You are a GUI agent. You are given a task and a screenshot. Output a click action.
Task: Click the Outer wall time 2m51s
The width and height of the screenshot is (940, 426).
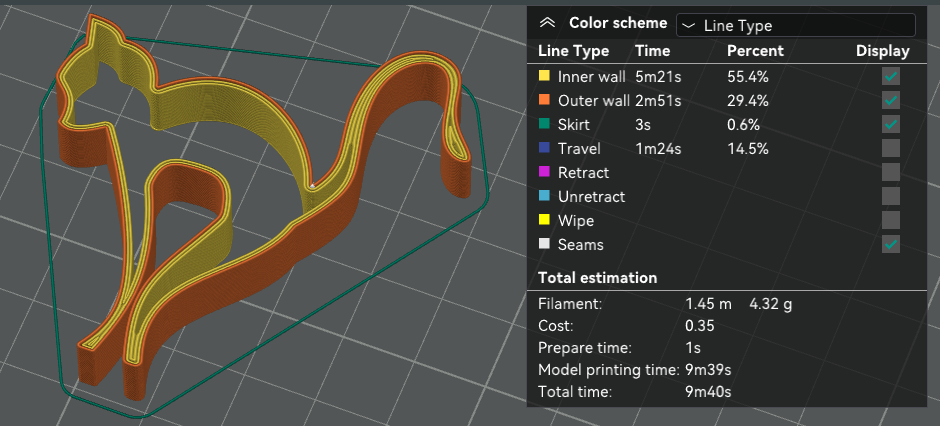[658, 101]
